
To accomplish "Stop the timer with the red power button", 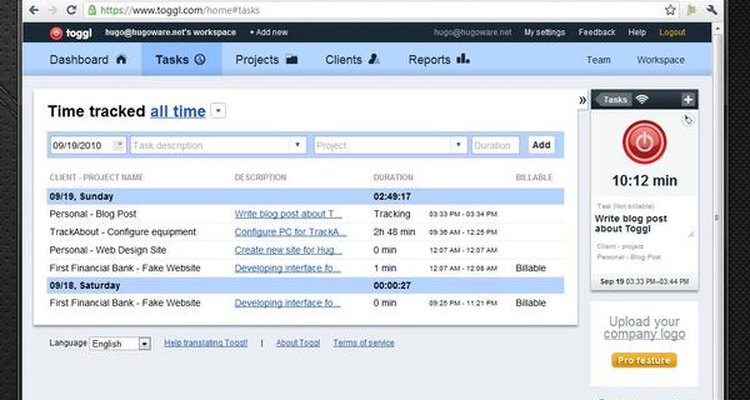I will [x=644, y=142].
